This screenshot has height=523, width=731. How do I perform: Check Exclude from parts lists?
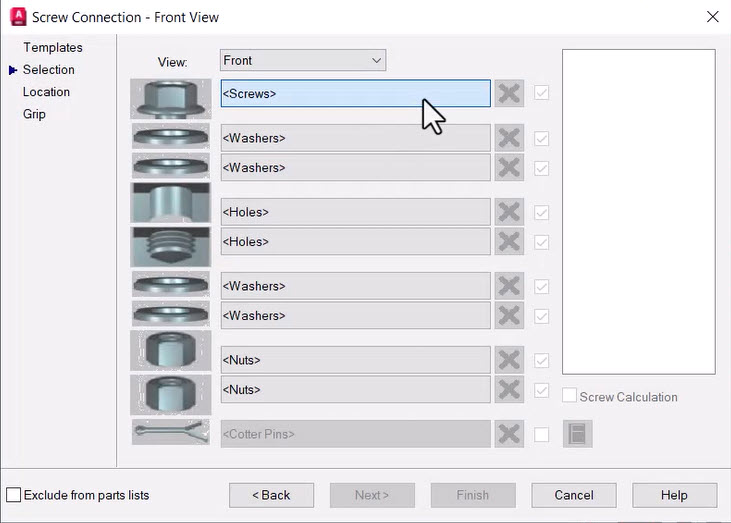pyautogui.click(x=14, y=495)
